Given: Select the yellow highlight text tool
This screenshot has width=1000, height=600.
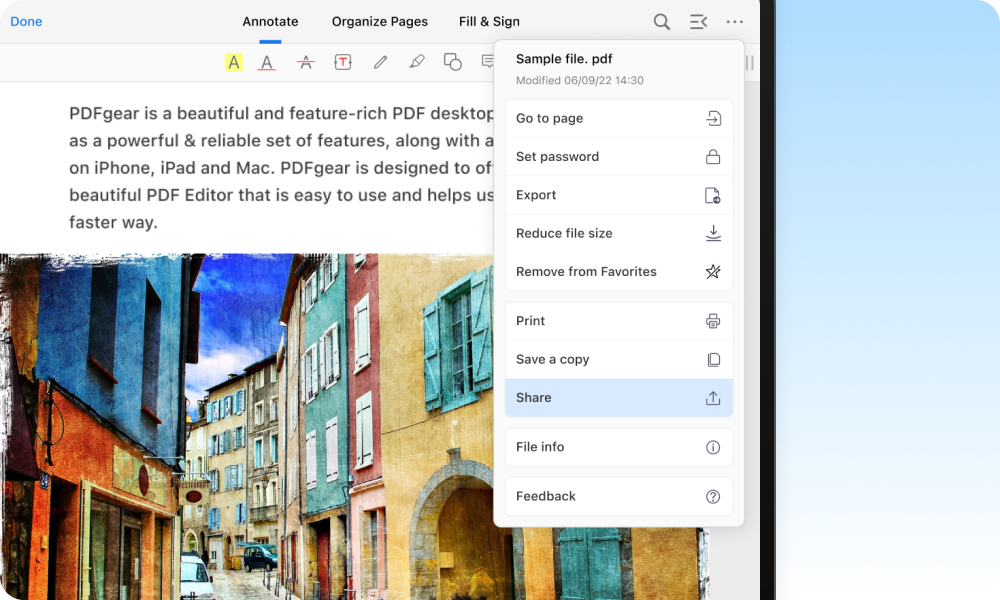Looking at the screenshot, I should pyautogui.click(x=234, y=62).
